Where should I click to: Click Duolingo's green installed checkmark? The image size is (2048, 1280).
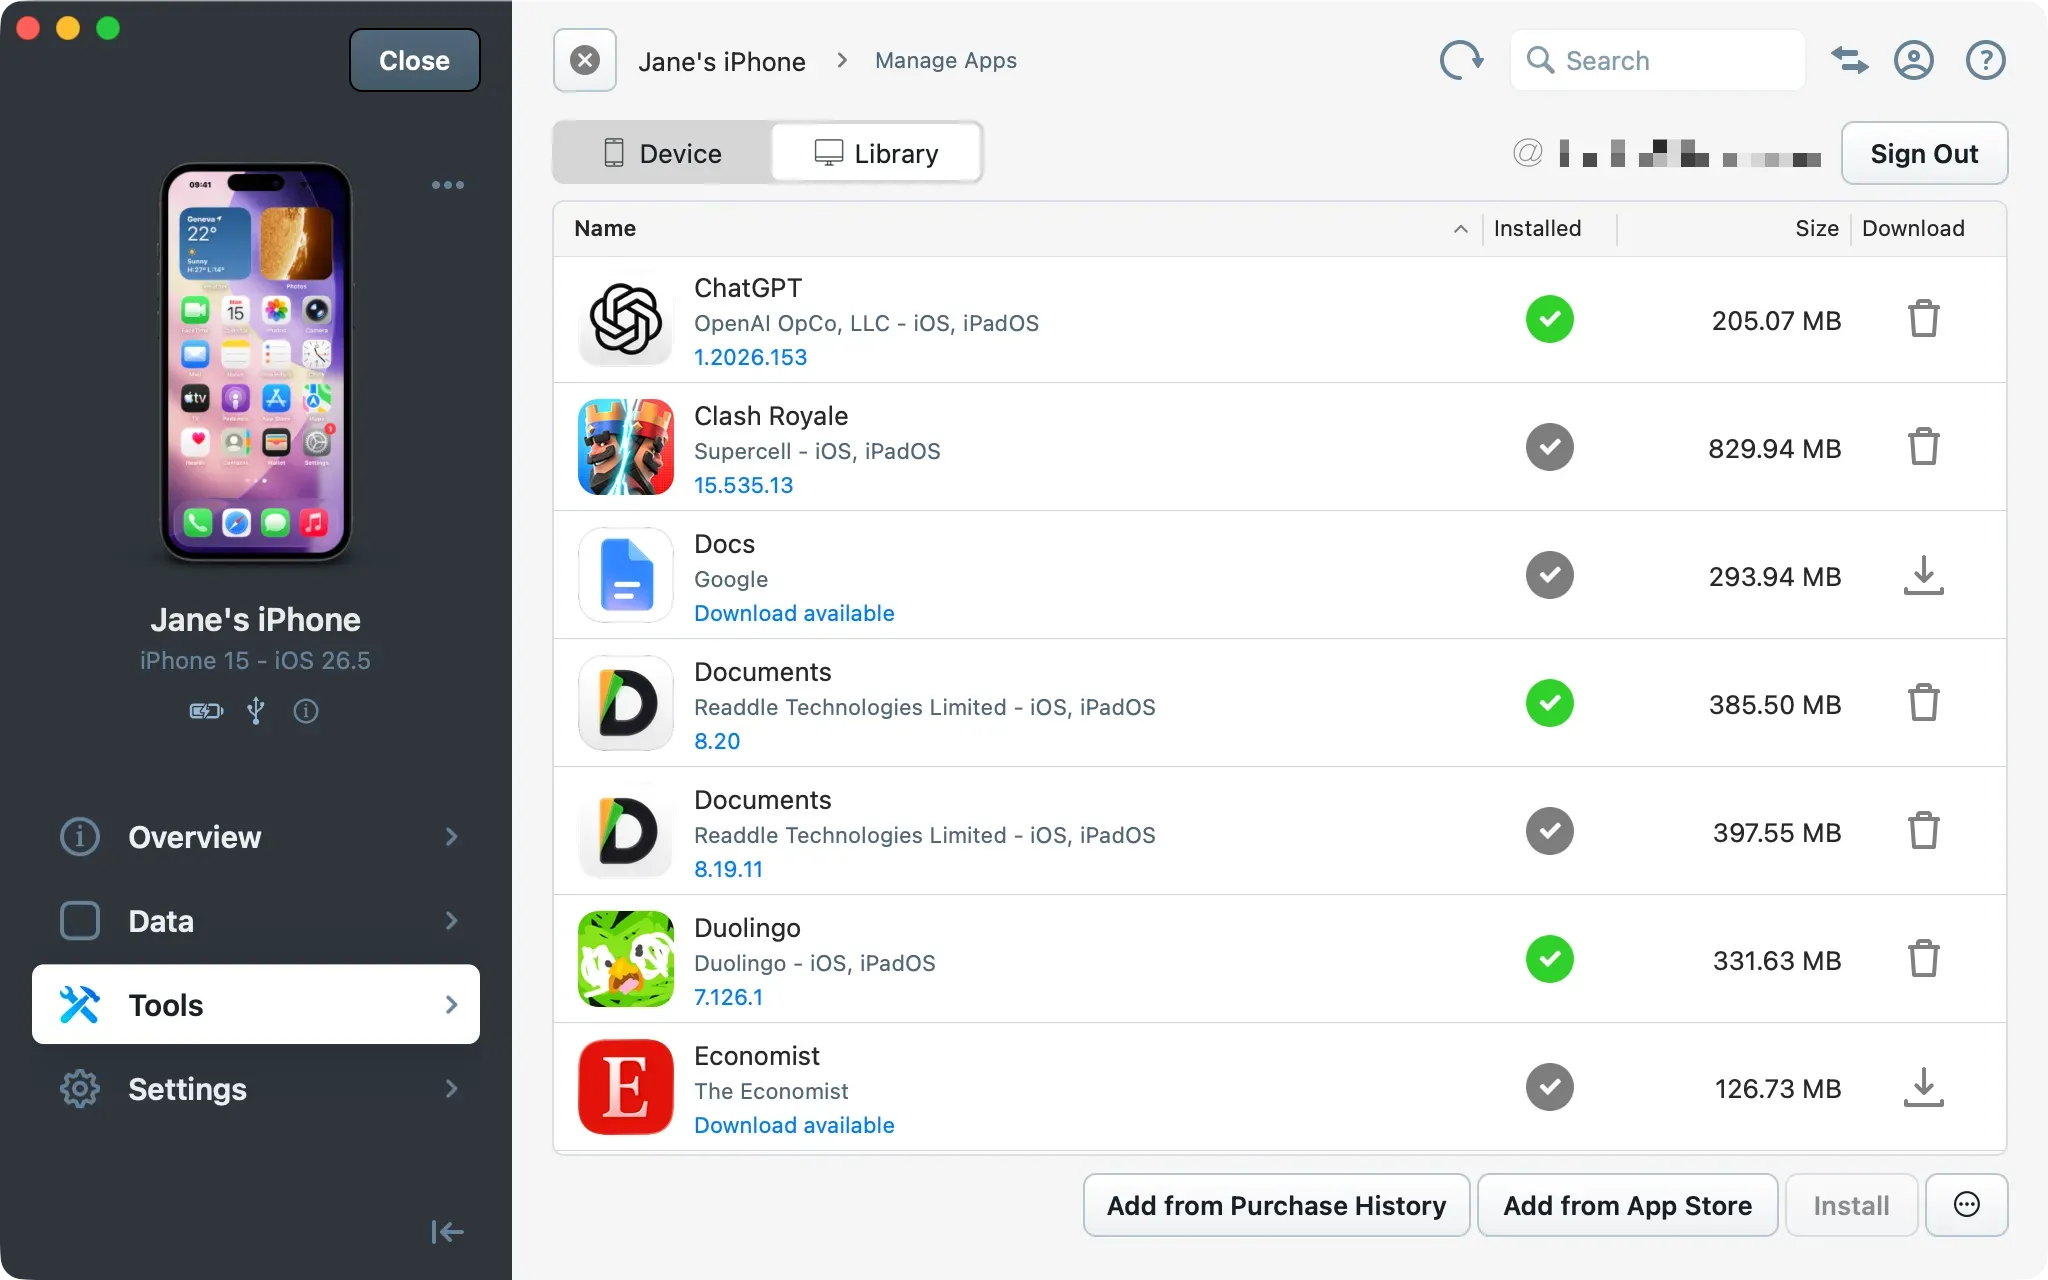(x=1549, y=959)
